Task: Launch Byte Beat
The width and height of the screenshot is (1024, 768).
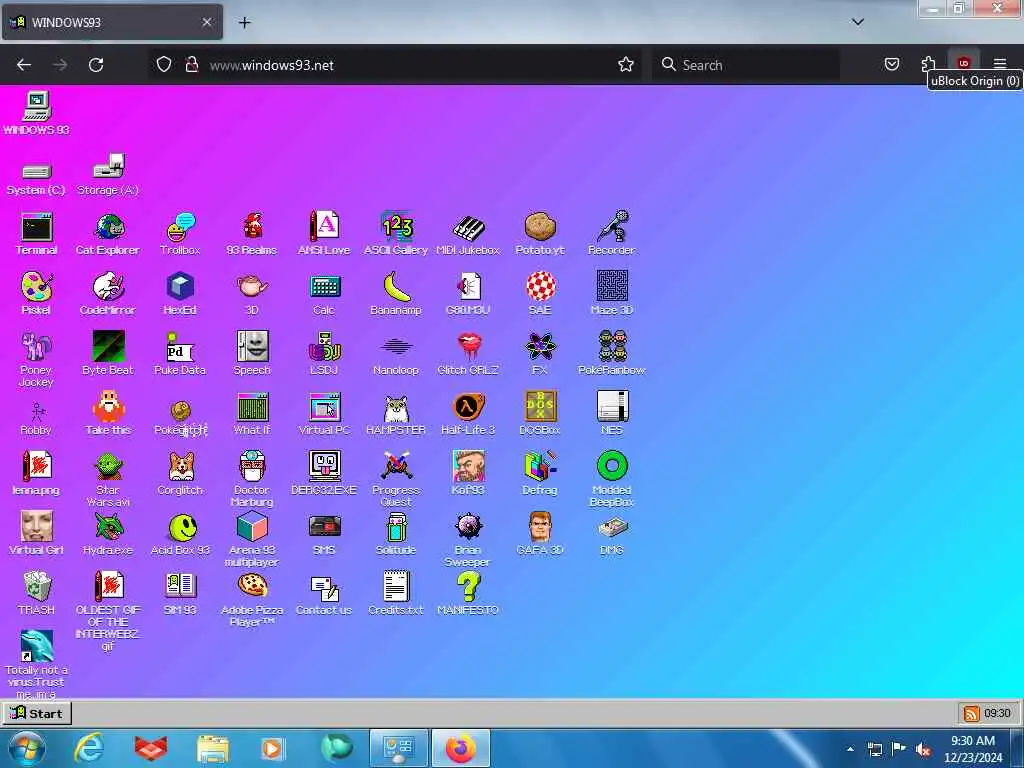Action: point(108,353)
